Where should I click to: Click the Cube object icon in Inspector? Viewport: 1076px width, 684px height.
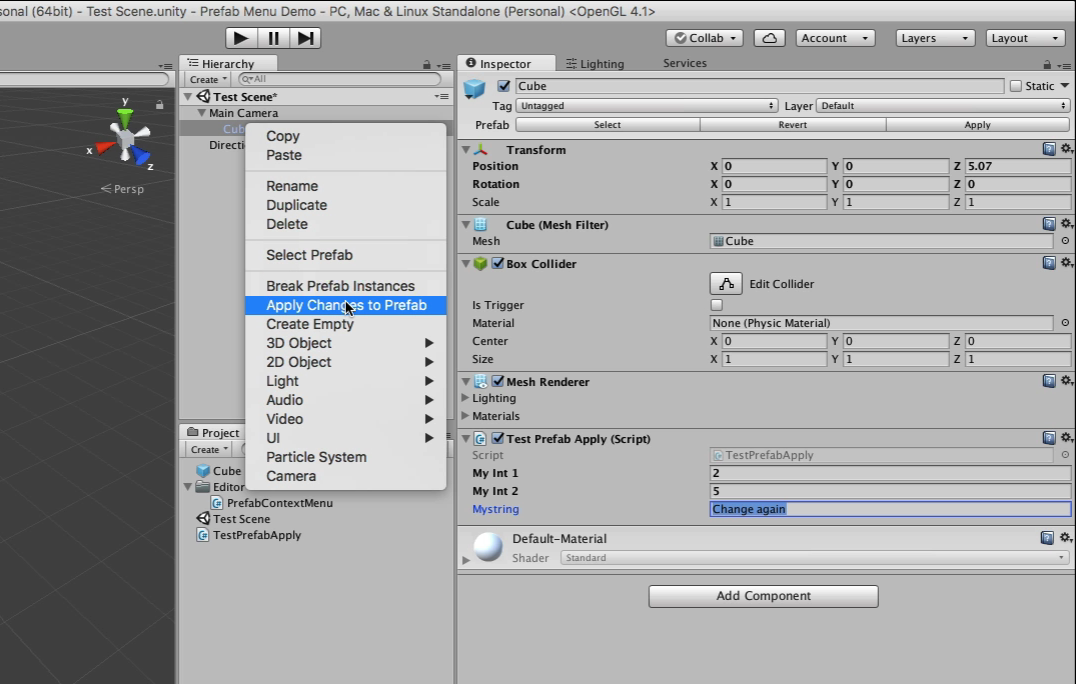(x=474, y=89)
